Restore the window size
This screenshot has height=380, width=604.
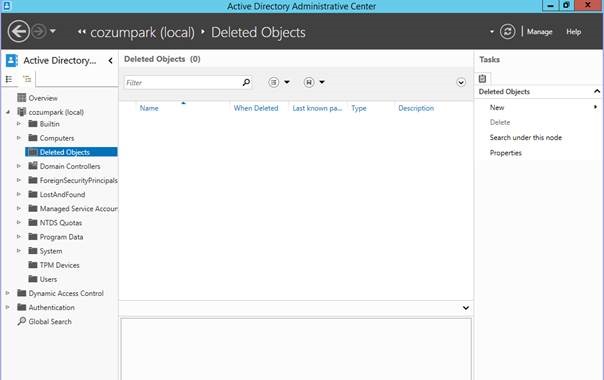pyautogui.click(x=566, y=5)
